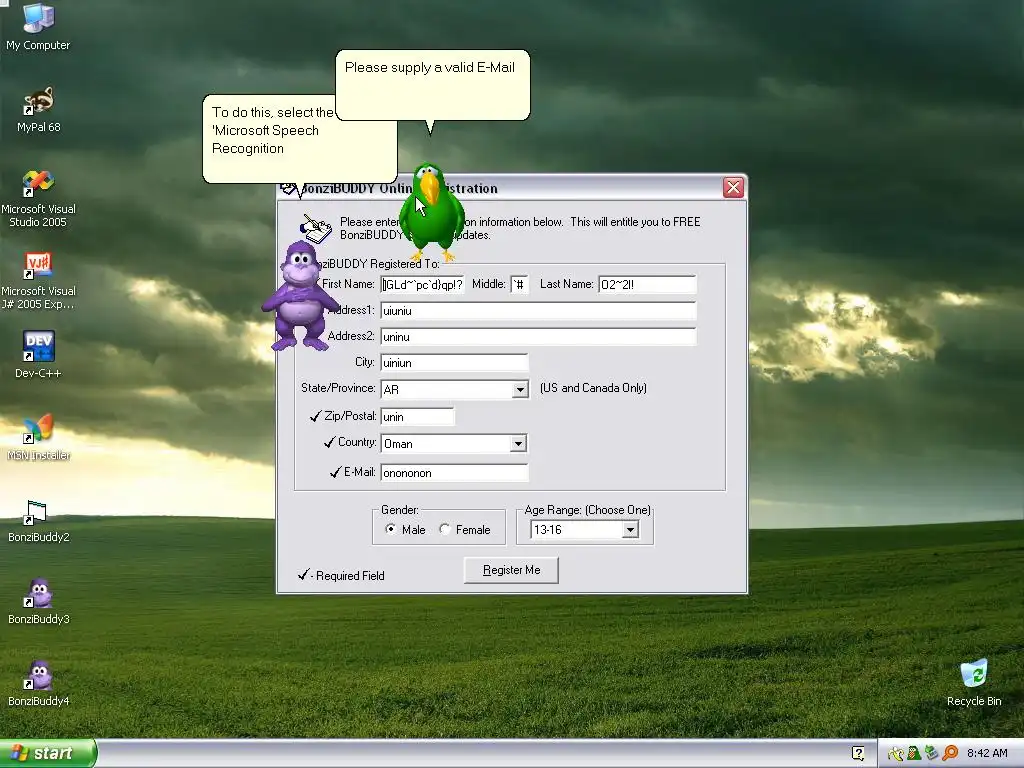Select the BonziBuddy2 desktop shortcut
The image size is (1024, 768).
coord(38,520)
